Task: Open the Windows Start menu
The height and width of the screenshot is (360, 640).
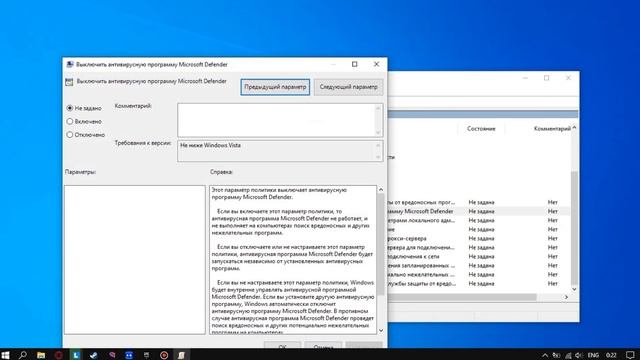Action: coord(5,355)
